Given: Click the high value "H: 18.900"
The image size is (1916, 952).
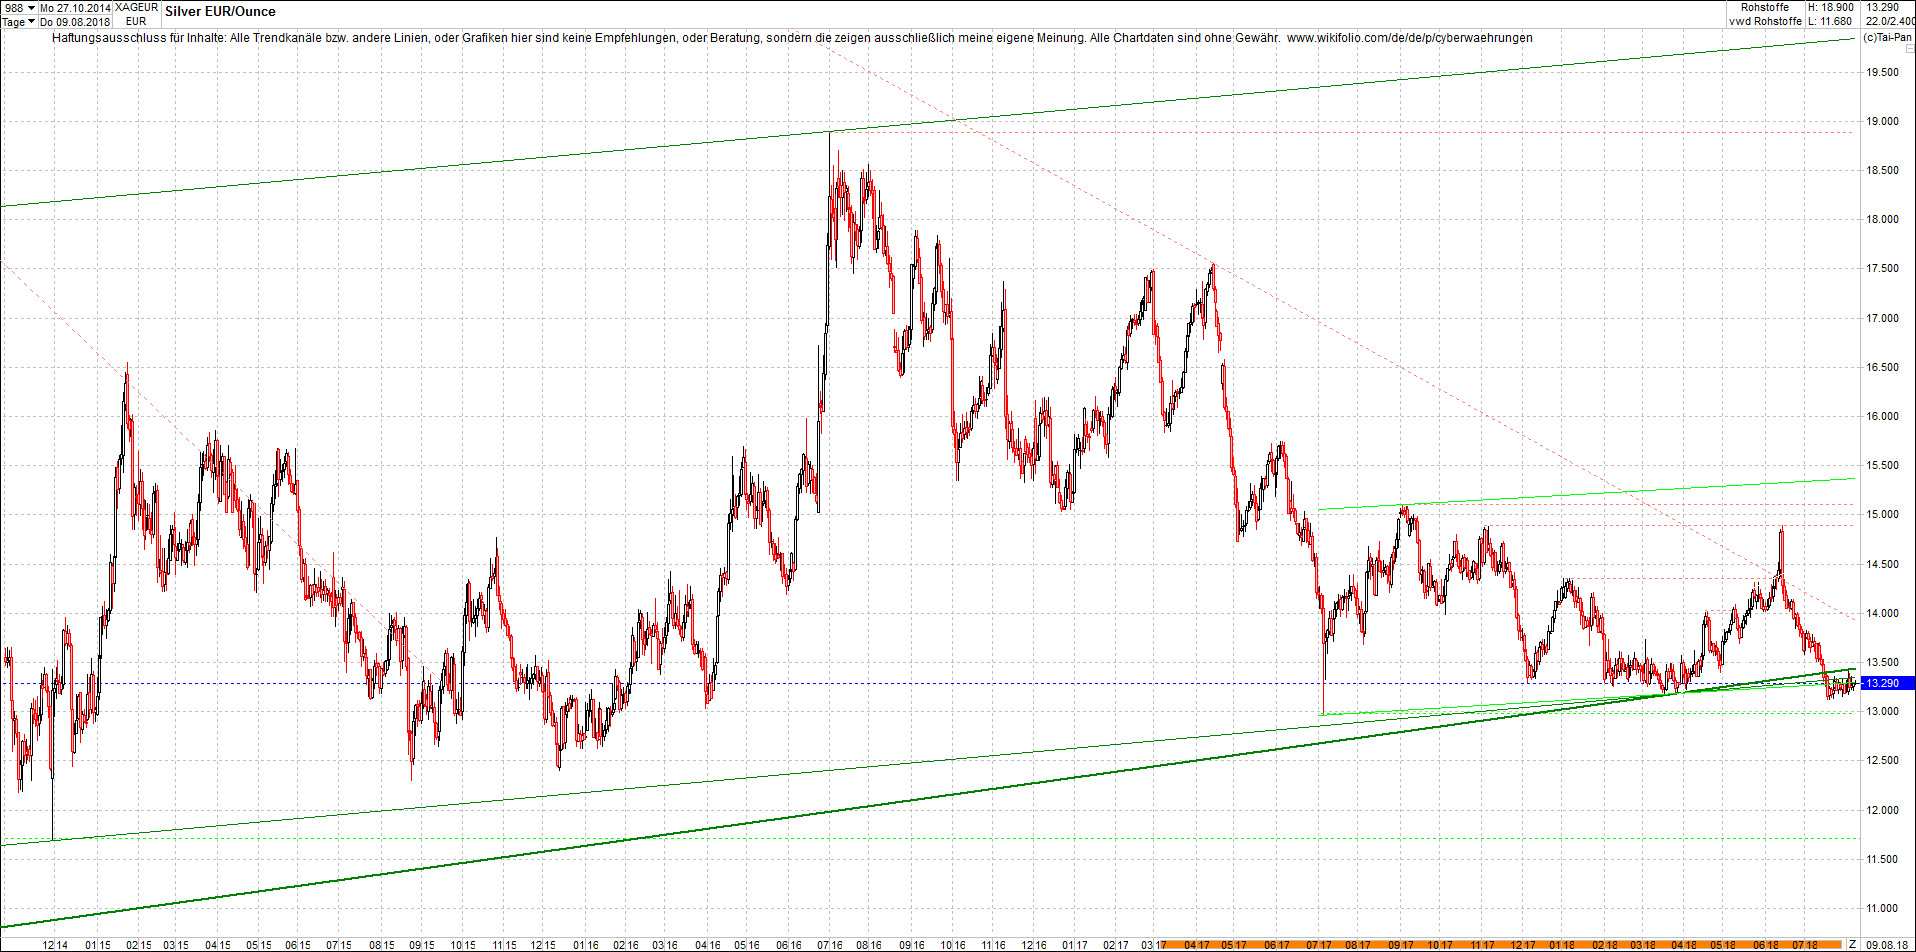Looking at the screenshot, I should point(1830,7).
